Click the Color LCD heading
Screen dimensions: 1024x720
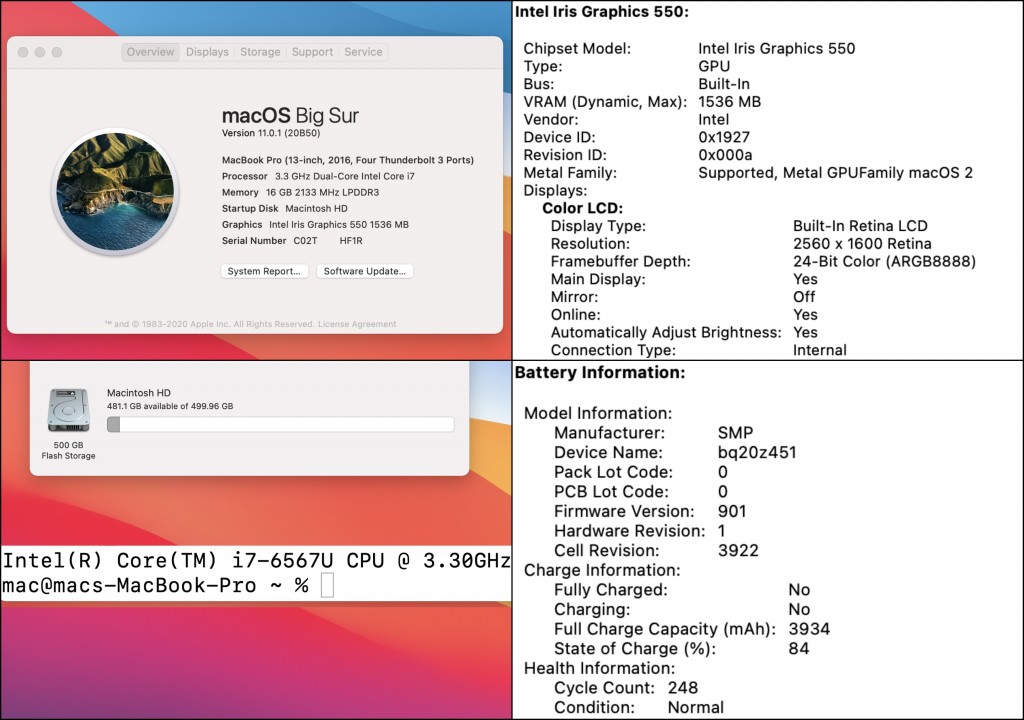tap(583, 208)
